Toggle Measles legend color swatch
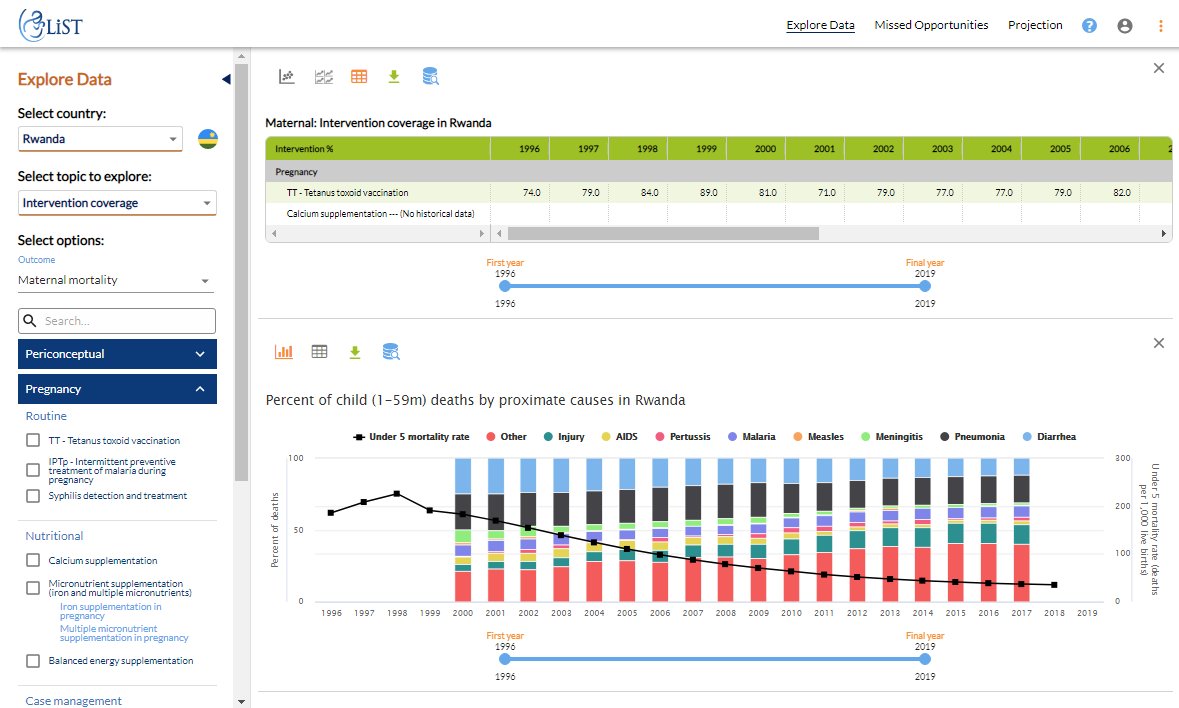 798,437
